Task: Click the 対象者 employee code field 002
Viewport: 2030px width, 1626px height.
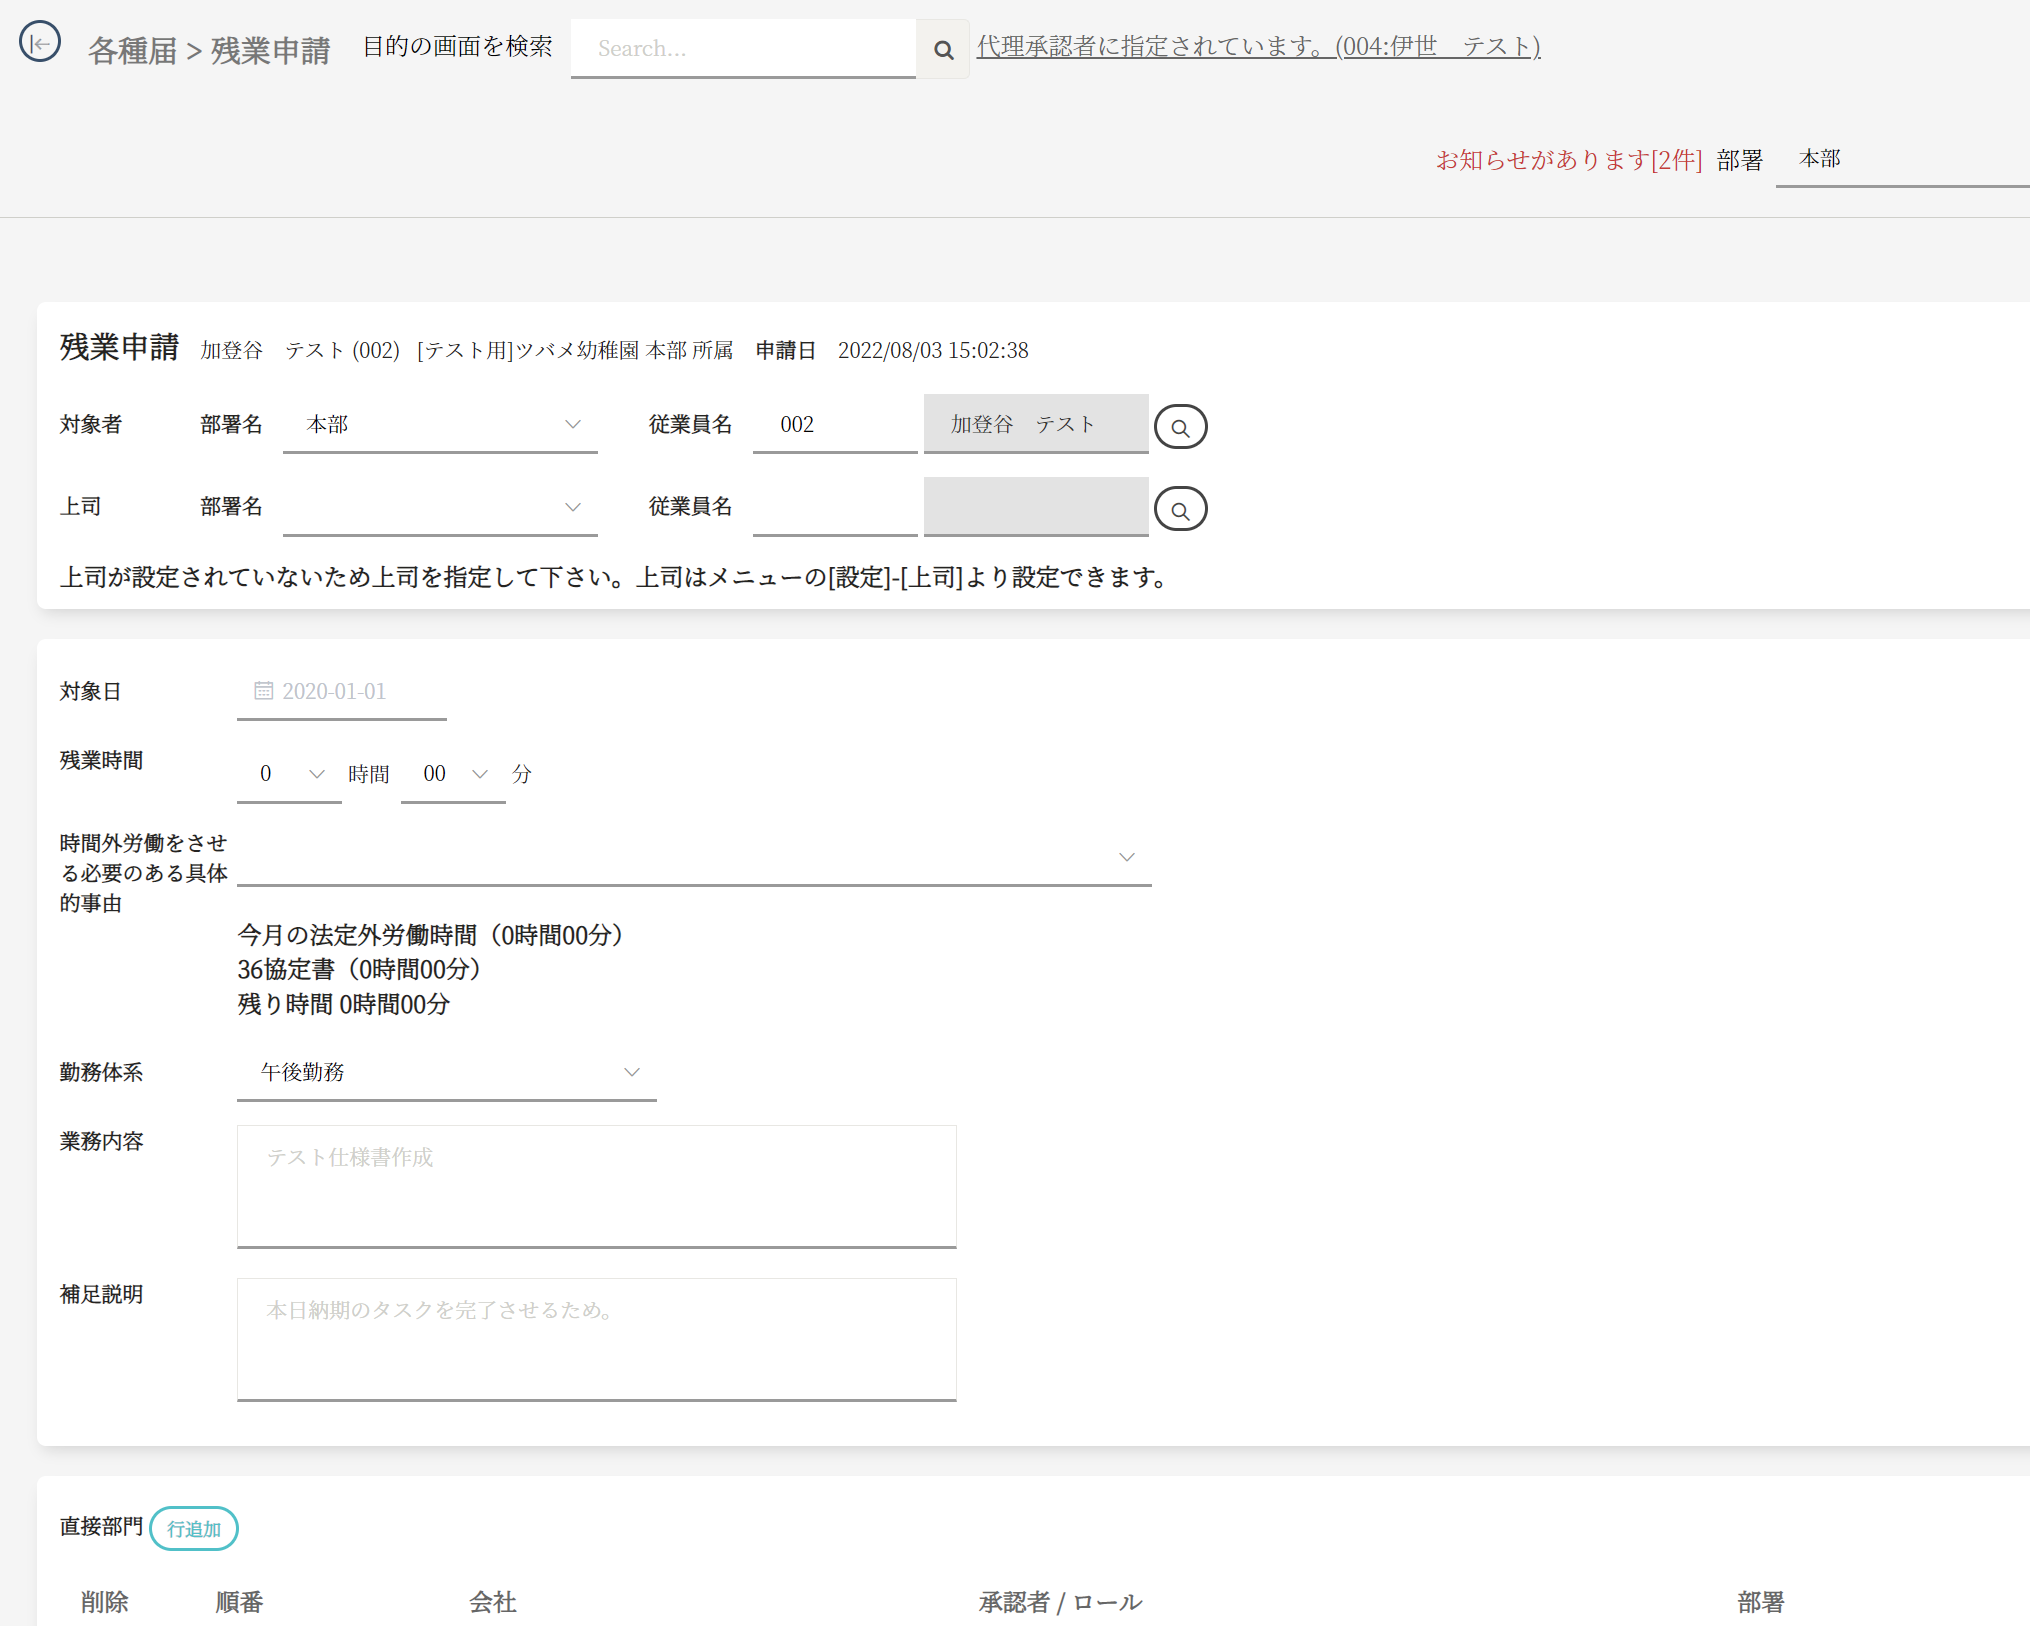Action: [x=834, y=425]
